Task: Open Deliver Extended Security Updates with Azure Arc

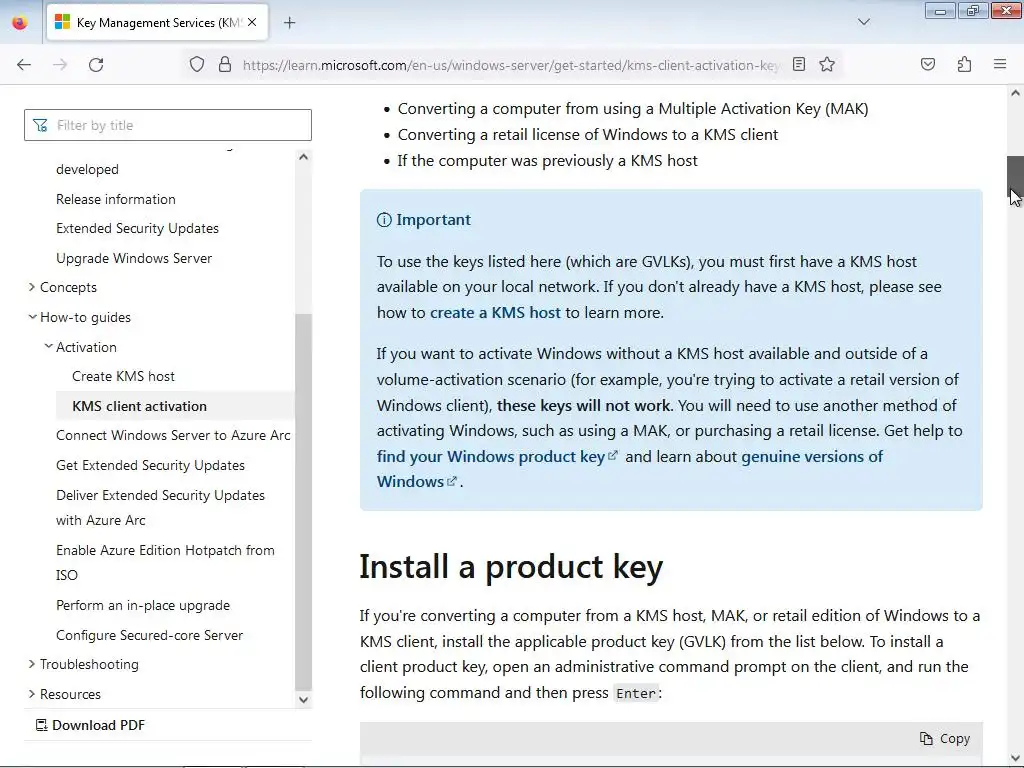Action: pyautogui.click(x=160, y=507)
